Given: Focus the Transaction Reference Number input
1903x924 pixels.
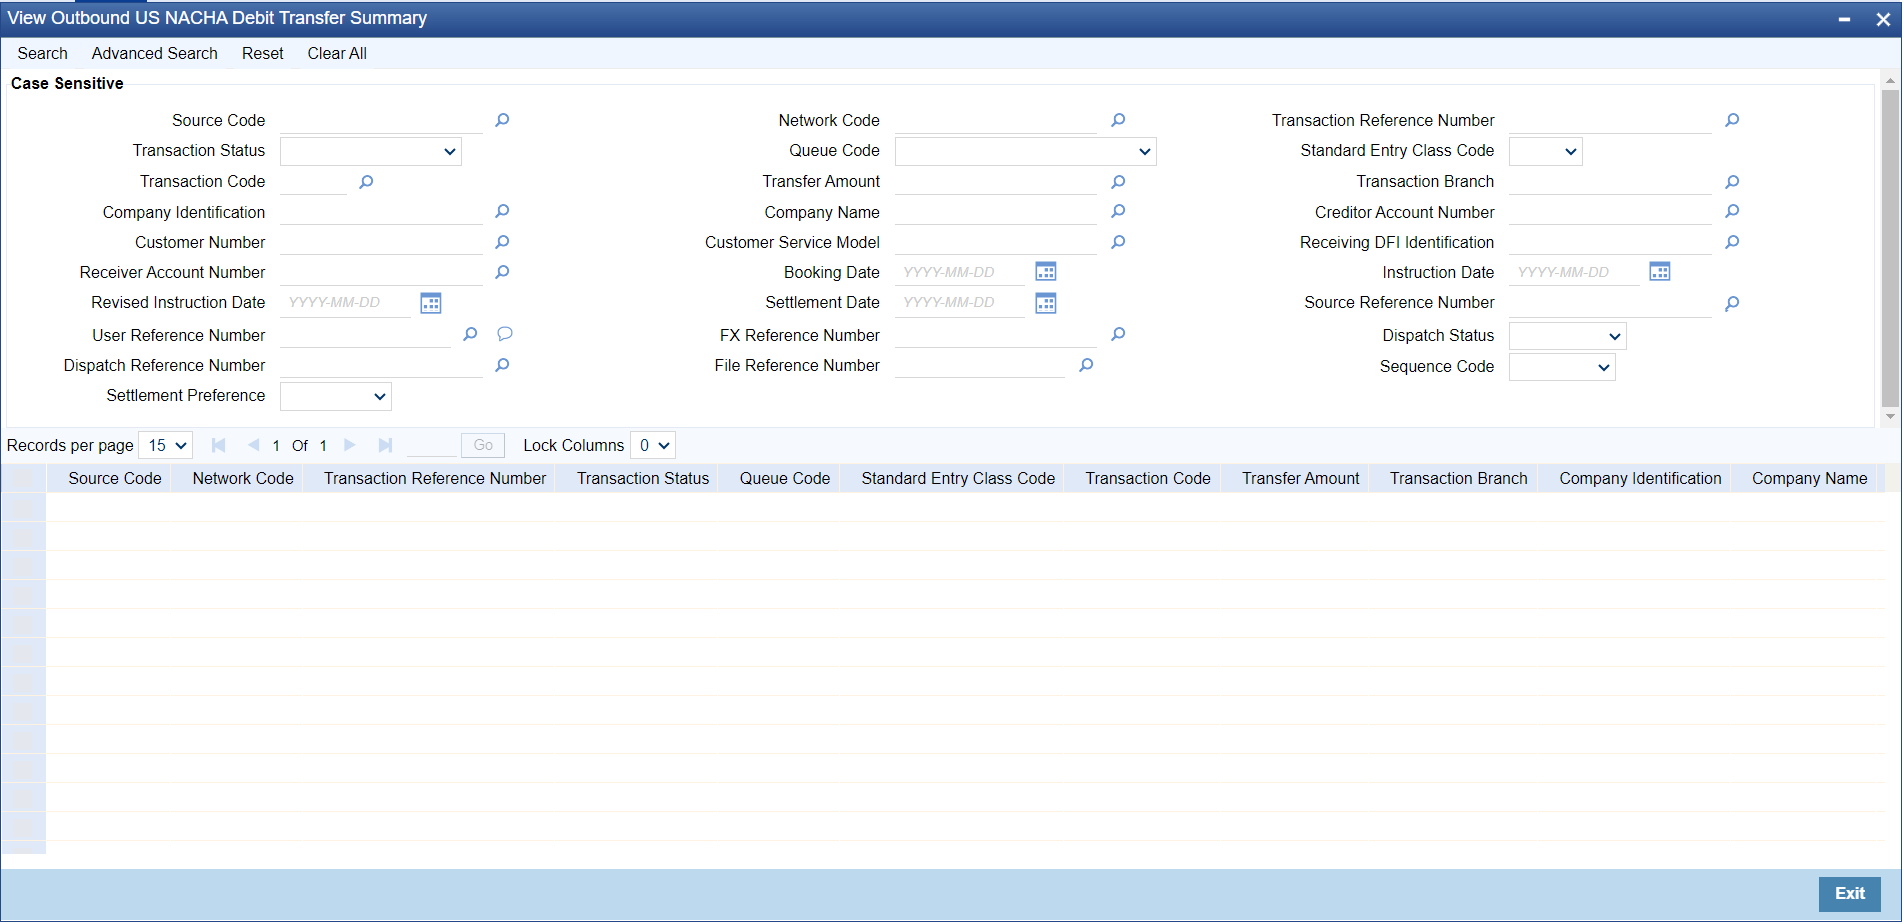Looking at the screenshot, I should click(x=1610, y=120).
